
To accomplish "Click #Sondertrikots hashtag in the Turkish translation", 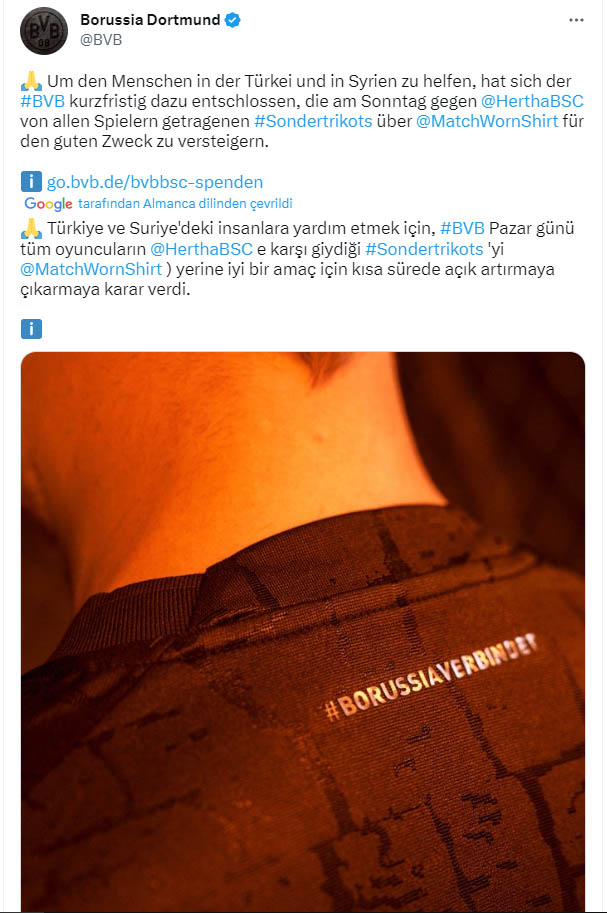I will [x=425, y=249].
